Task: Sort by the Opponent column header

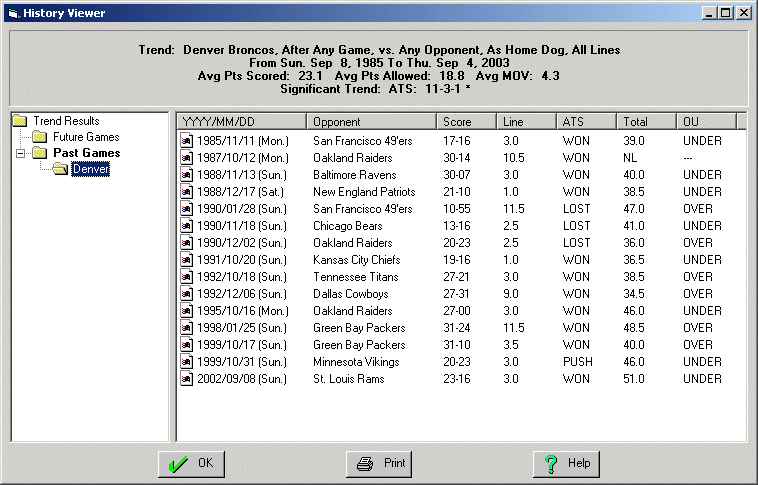Action: coord(371,121)
